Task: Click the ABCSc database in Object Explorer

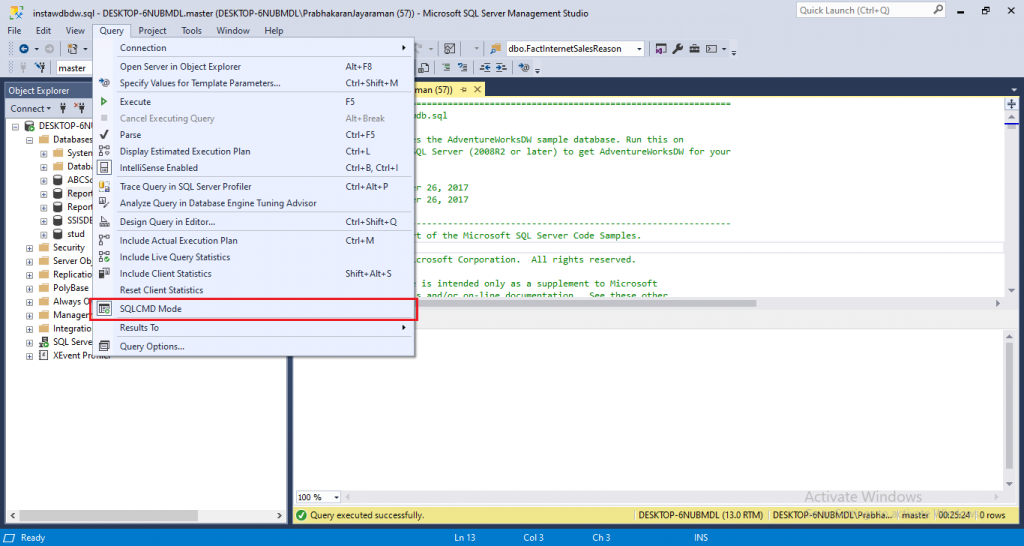Action: pos(78,180)
